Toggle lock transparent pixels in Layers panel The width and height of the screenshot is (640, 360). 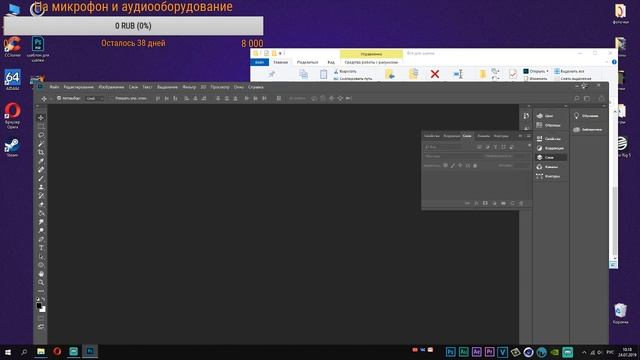click(x=445, y=165)
